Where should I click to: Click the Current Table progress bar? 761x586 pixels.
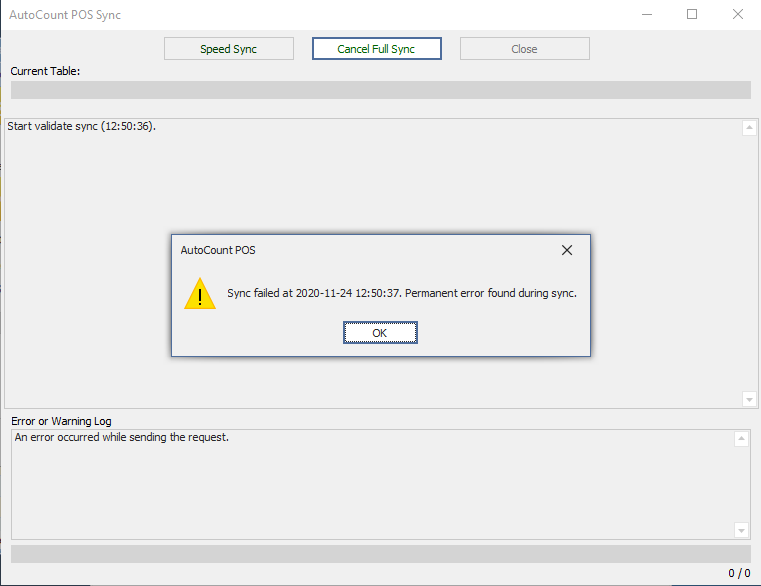(380, 90)
